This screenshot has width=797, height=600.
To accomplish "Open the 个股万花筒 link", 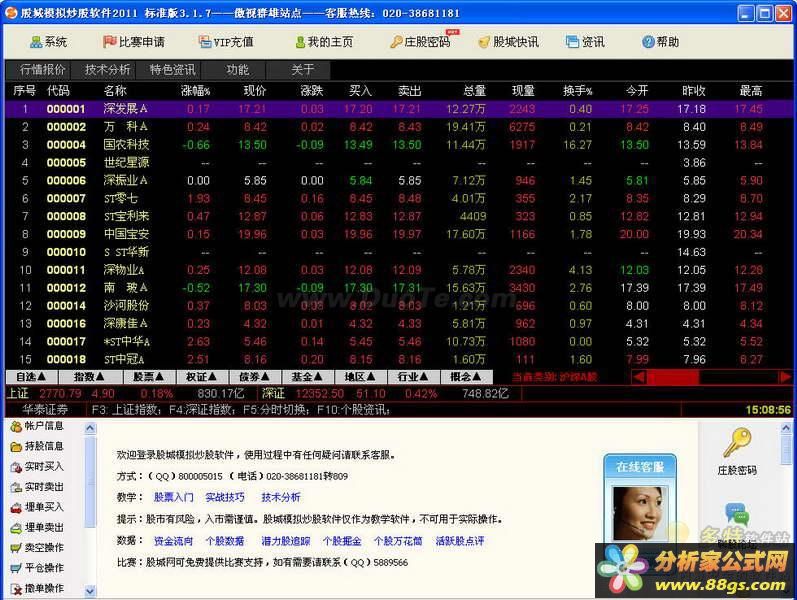I will click(398, 541).
